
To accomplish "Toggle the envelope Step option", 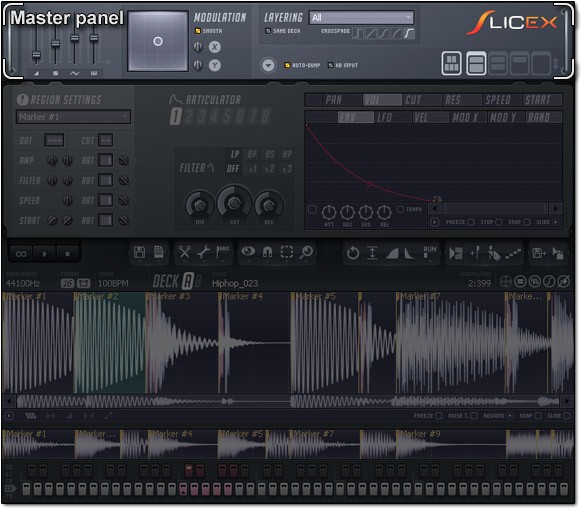I will click(x=499, y=222).
